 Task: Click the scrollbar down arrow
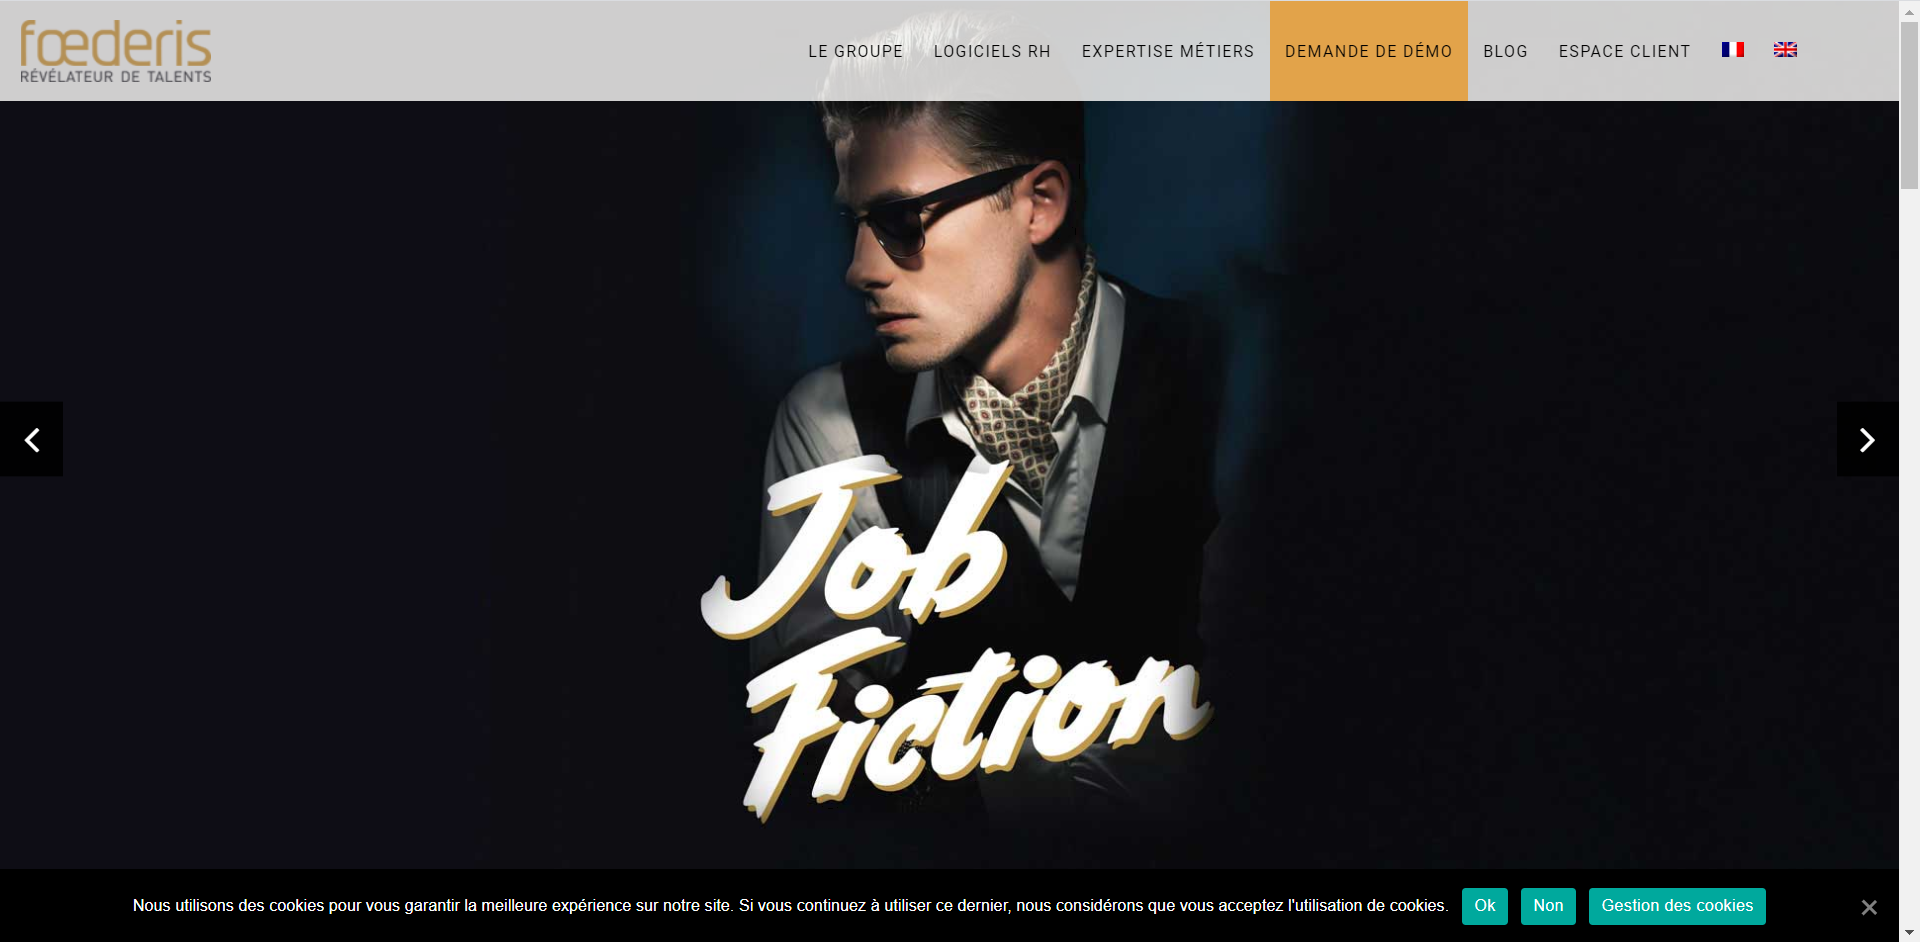1909,933
